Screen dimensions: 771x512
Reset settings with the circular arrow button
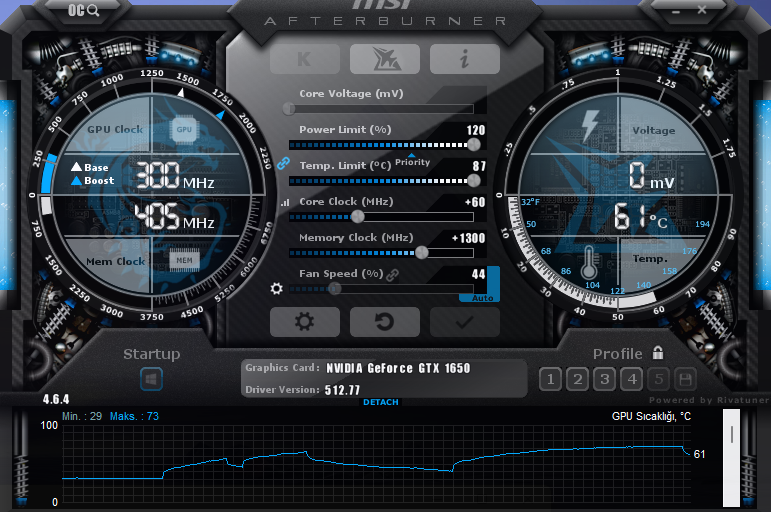385,322
